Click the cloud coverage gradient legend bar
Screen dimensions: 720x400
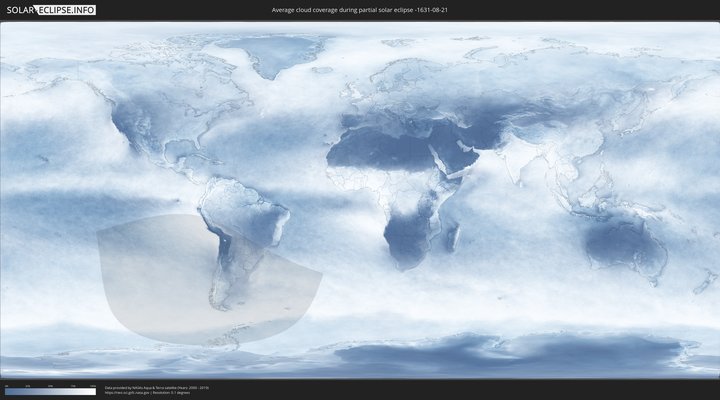50,392
